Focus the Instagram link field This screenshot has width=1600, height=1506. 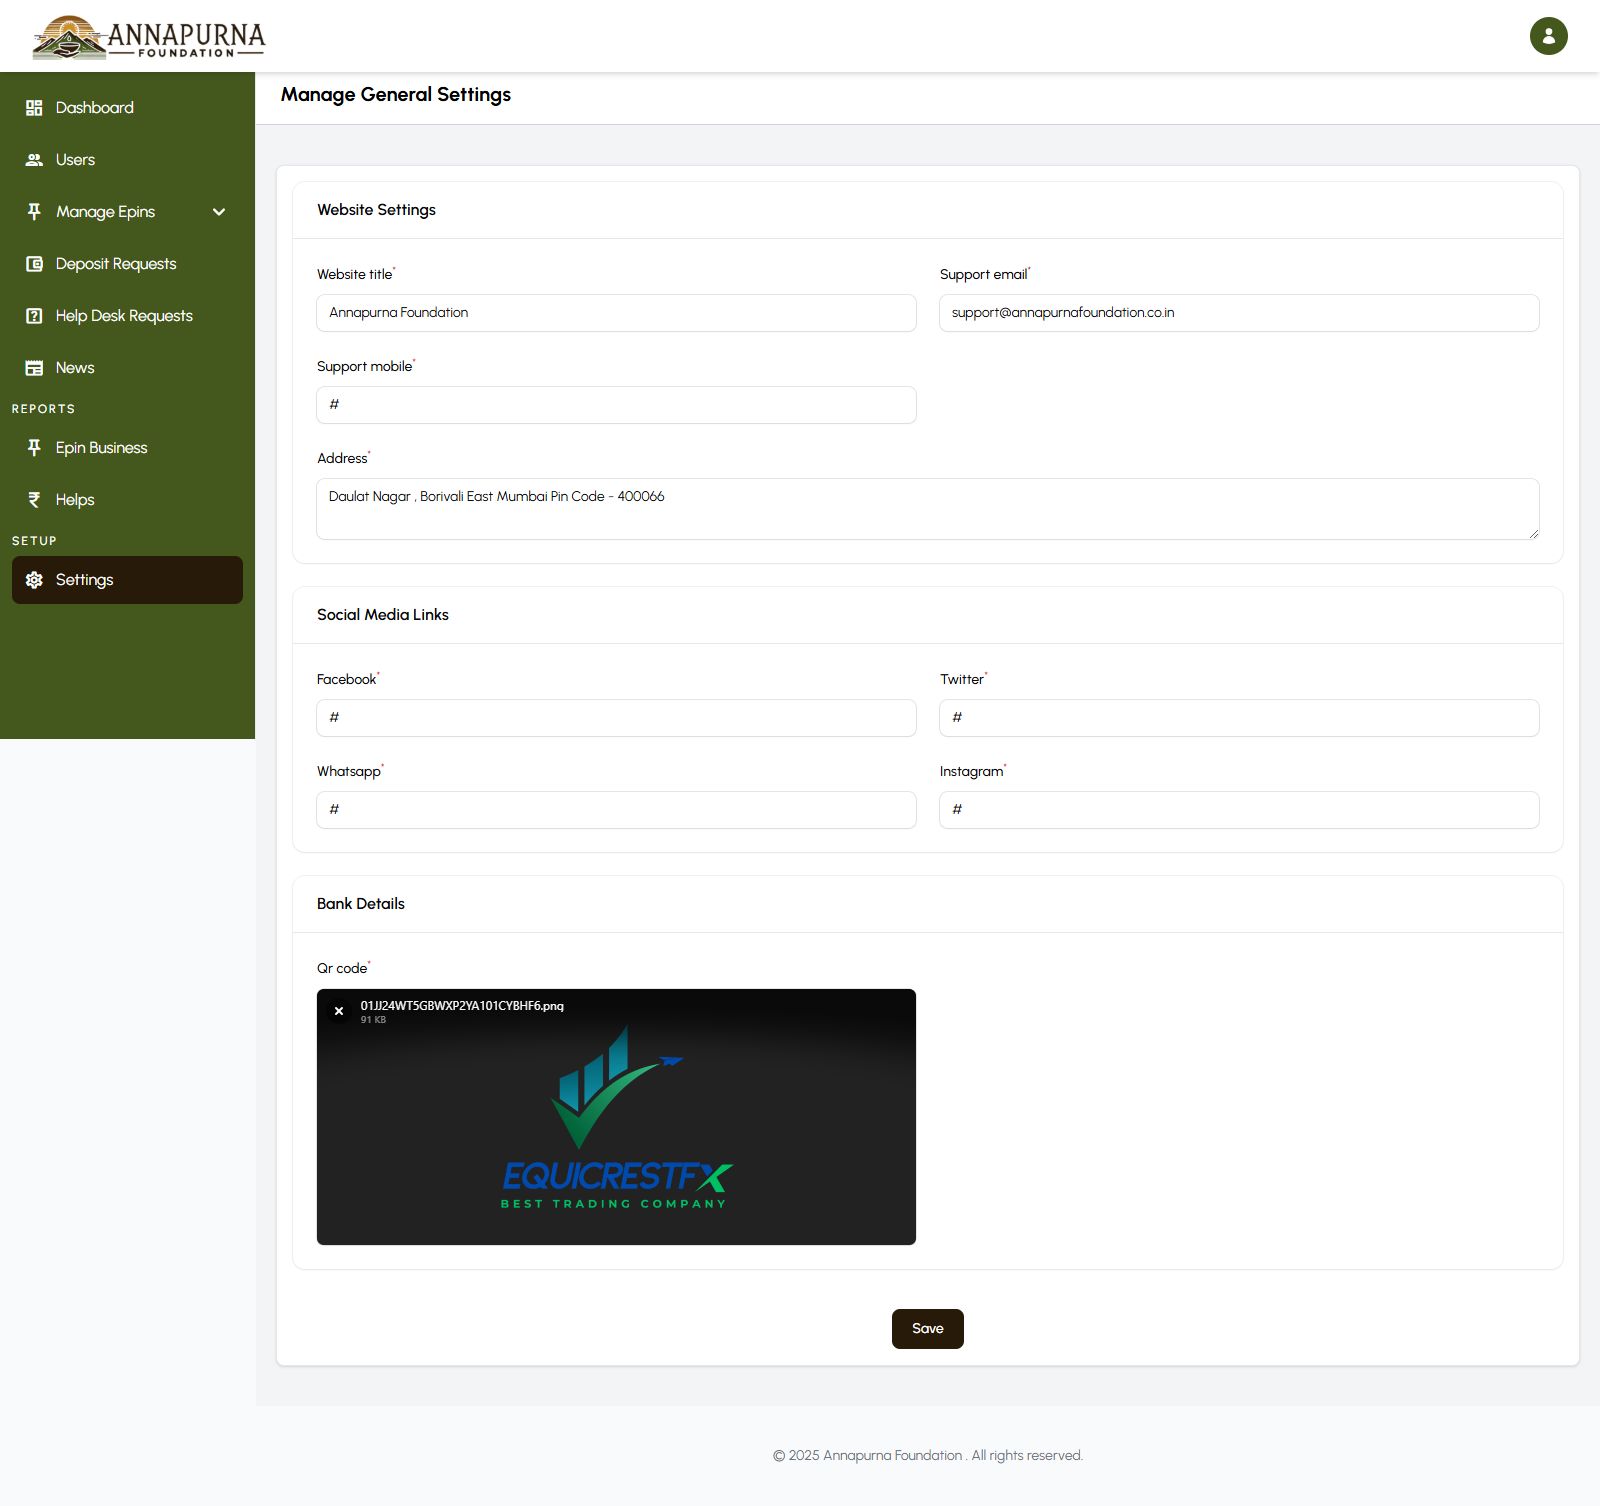pyautogui.click(x=1239, y=810)
